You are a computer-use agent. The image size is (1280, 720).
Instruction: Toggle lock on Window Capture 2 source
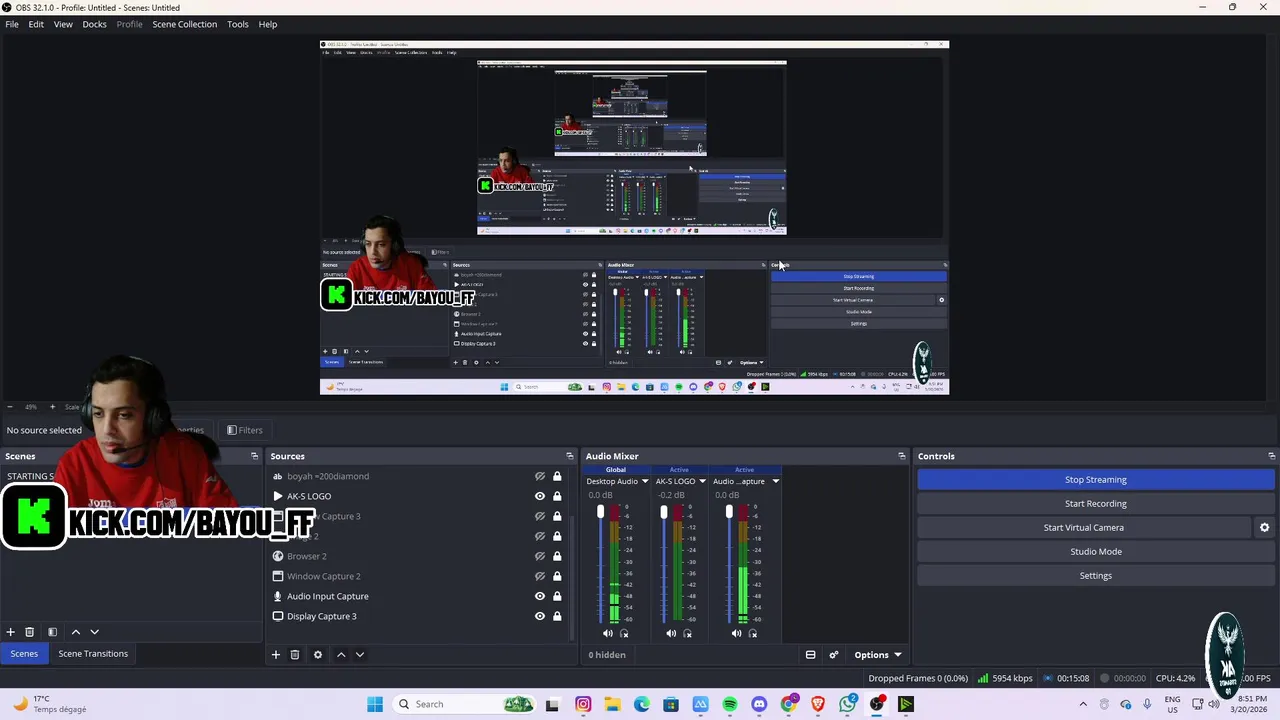click(557, 576)
